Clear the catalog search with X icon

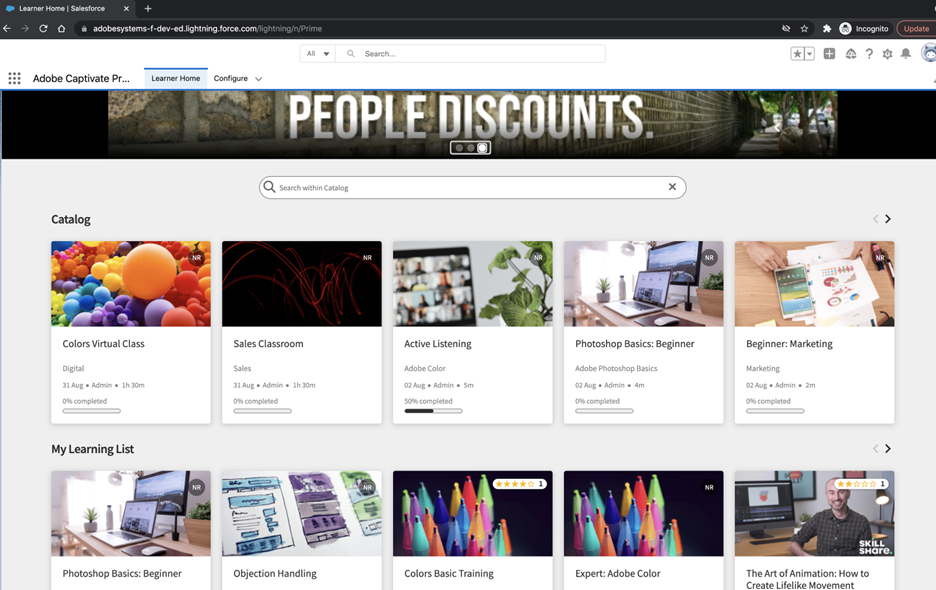click(x=672, y=187)
